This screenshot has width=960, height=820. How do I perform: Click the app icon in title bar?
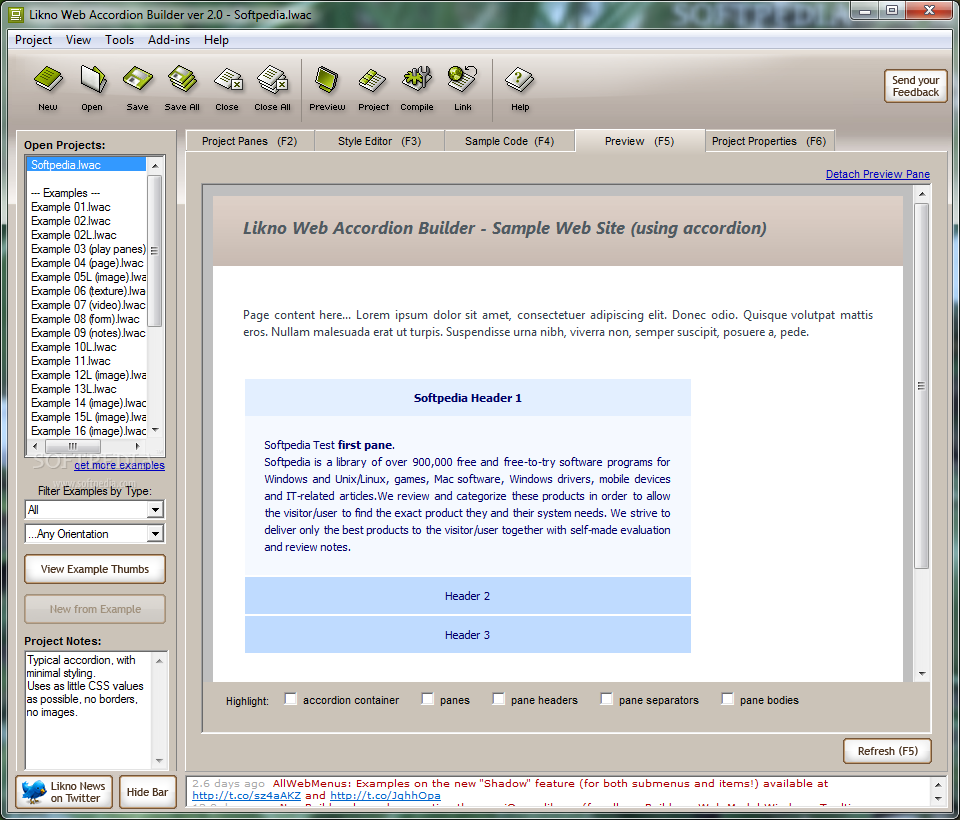[x=16, y=15]
